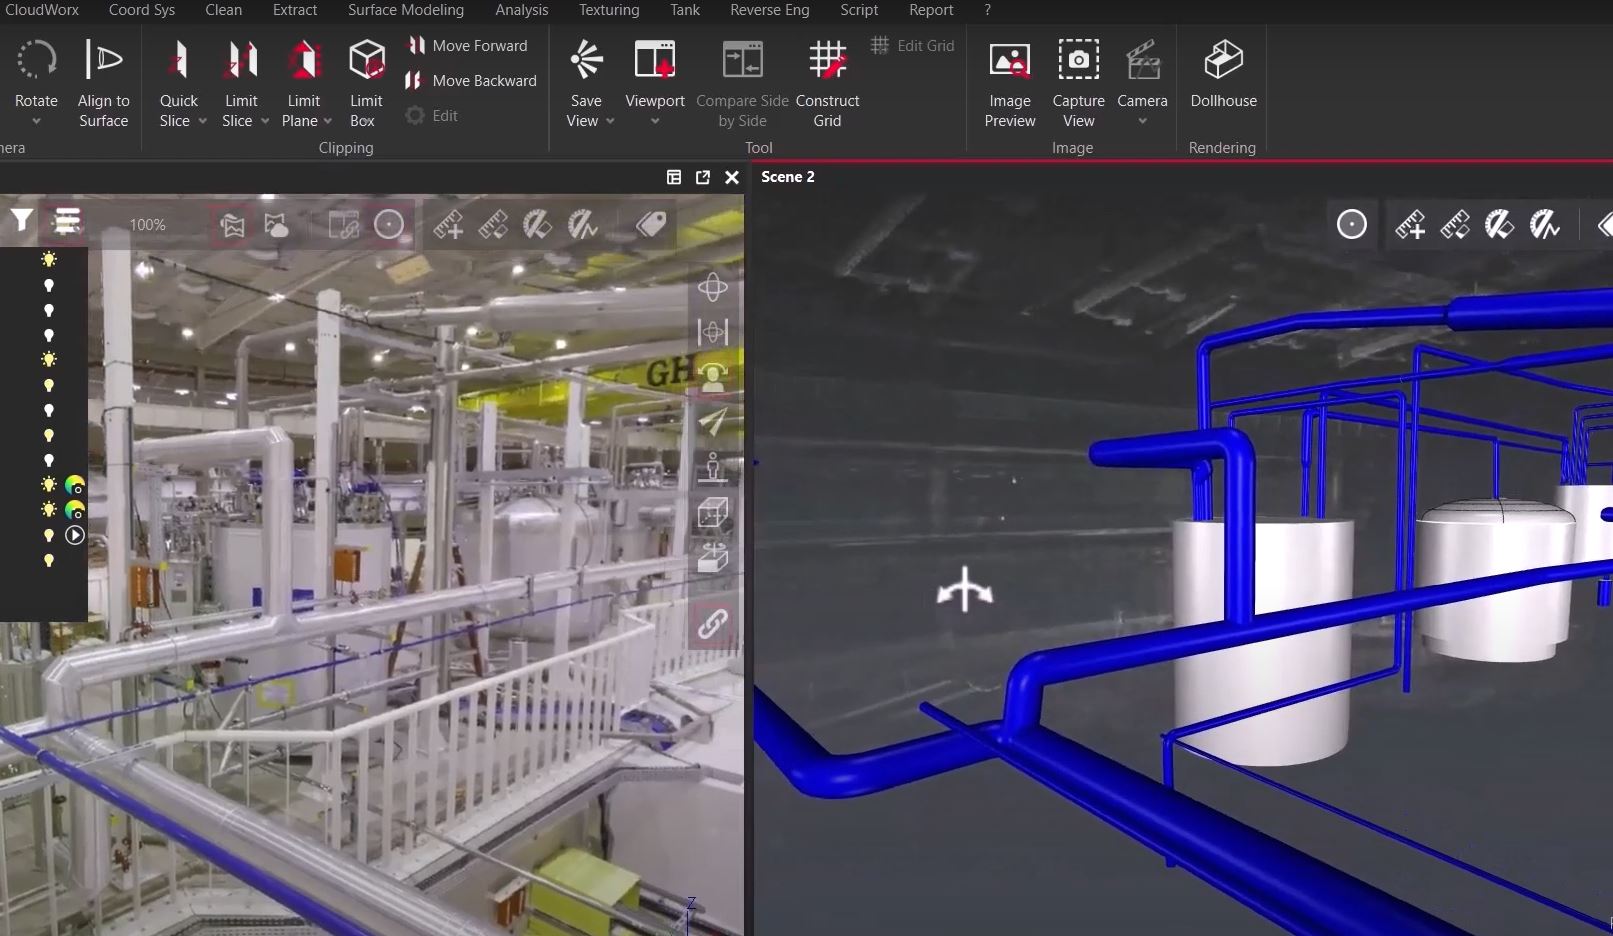
Task: Open Image Preview from the ribbon
Action: 1009,82
